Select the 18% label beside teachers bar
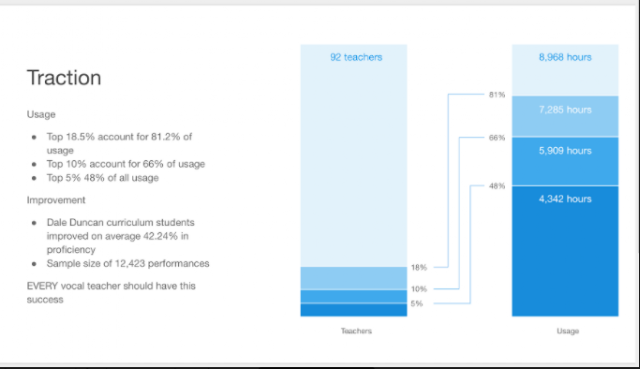Image resolution: width=640 pixels, height=369 pixels. pyautogui.click(x=419, y=268)
